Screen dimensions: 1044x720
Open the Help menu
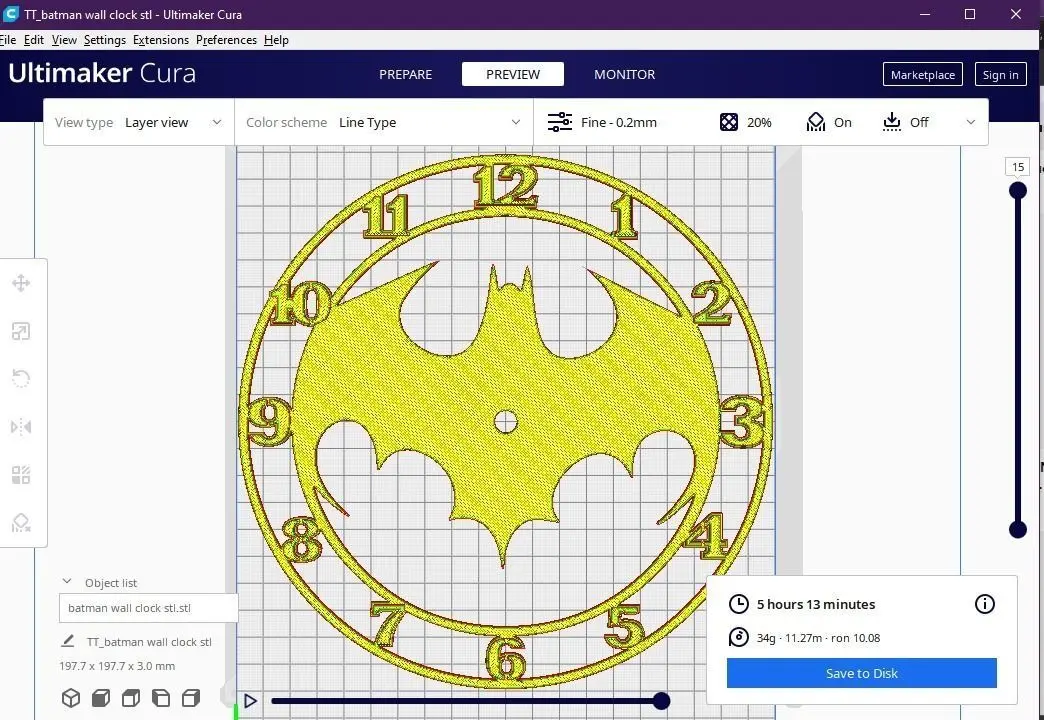click(x=276, y=40)
